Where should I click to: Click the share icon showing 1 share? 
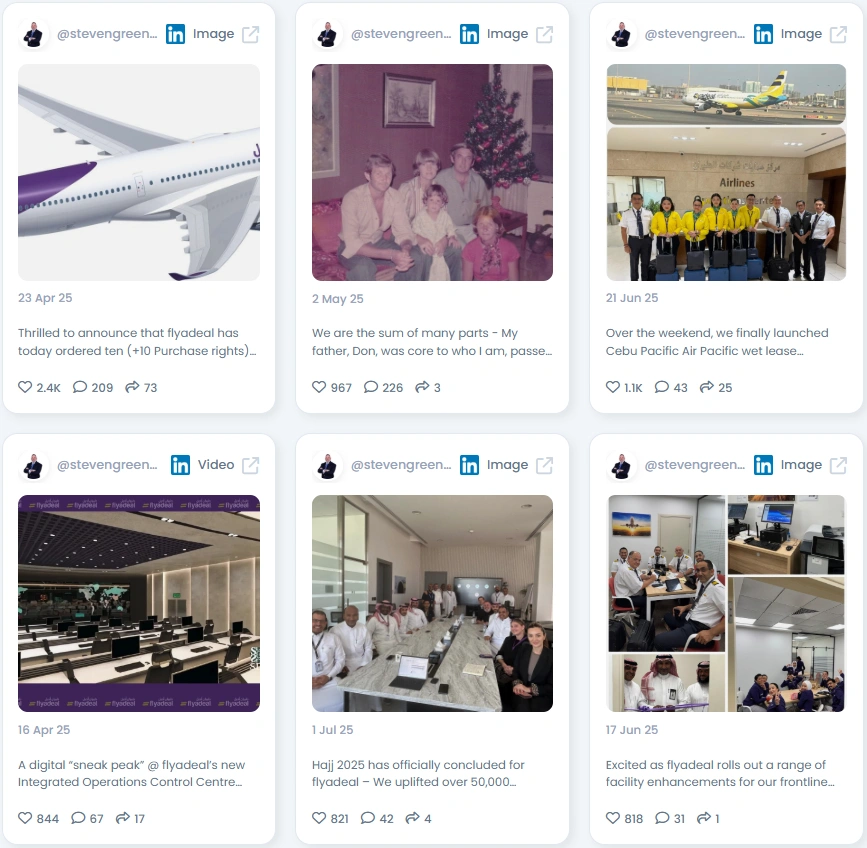coord(704,818)
